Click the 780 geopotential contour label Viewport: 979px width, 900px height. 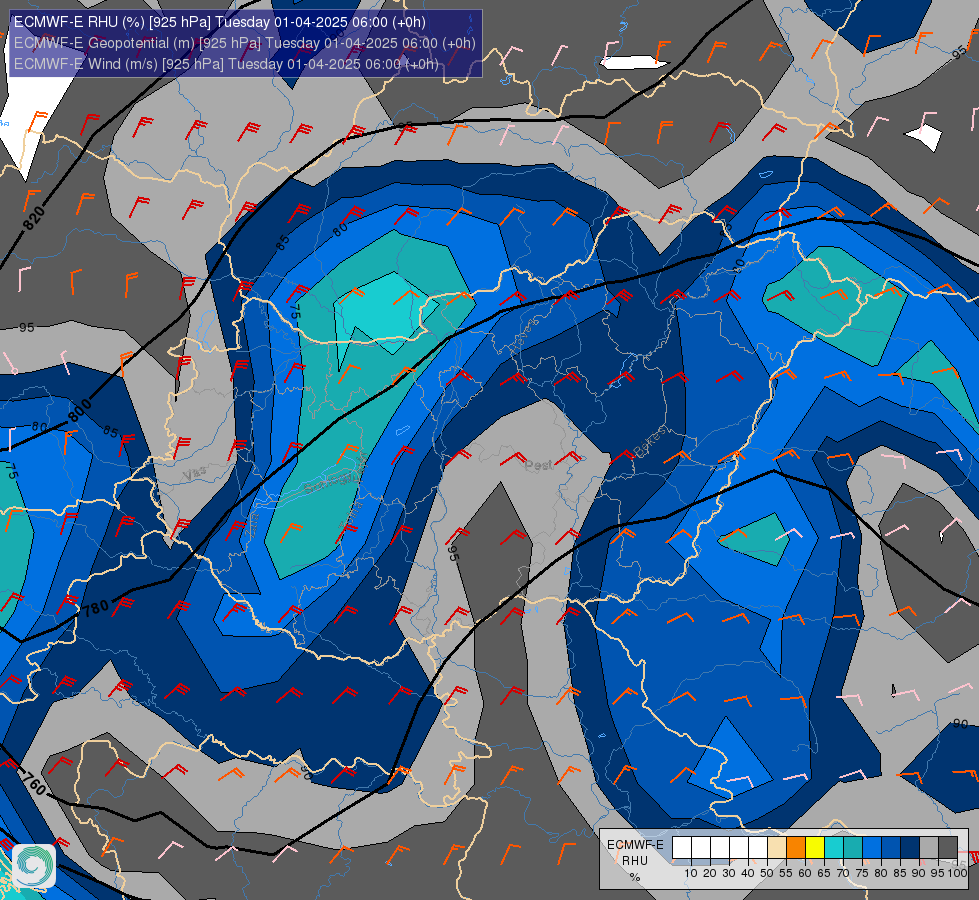(96, 608)
